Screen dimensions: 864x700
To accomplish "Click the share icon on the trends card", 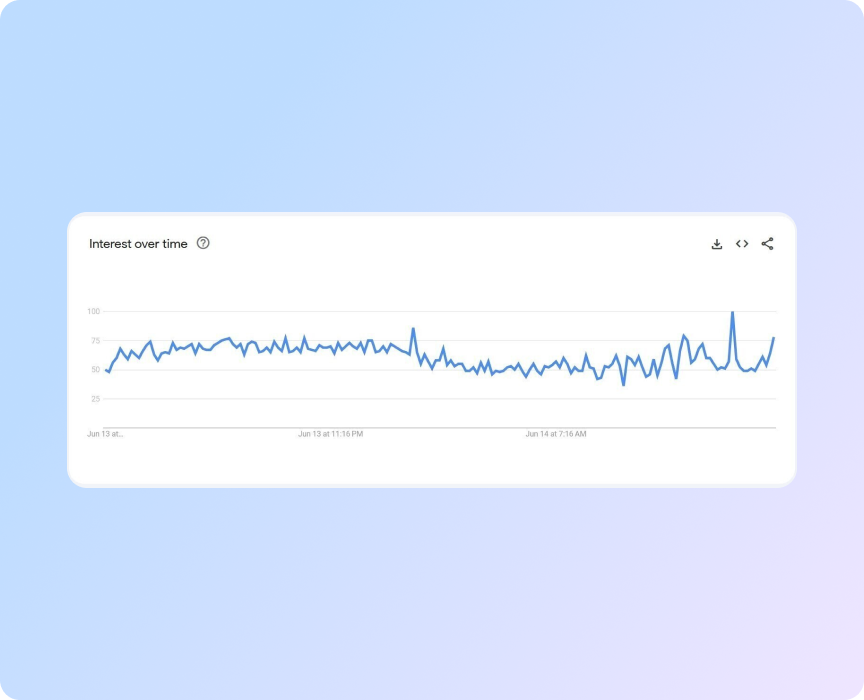I will point(767,243).
